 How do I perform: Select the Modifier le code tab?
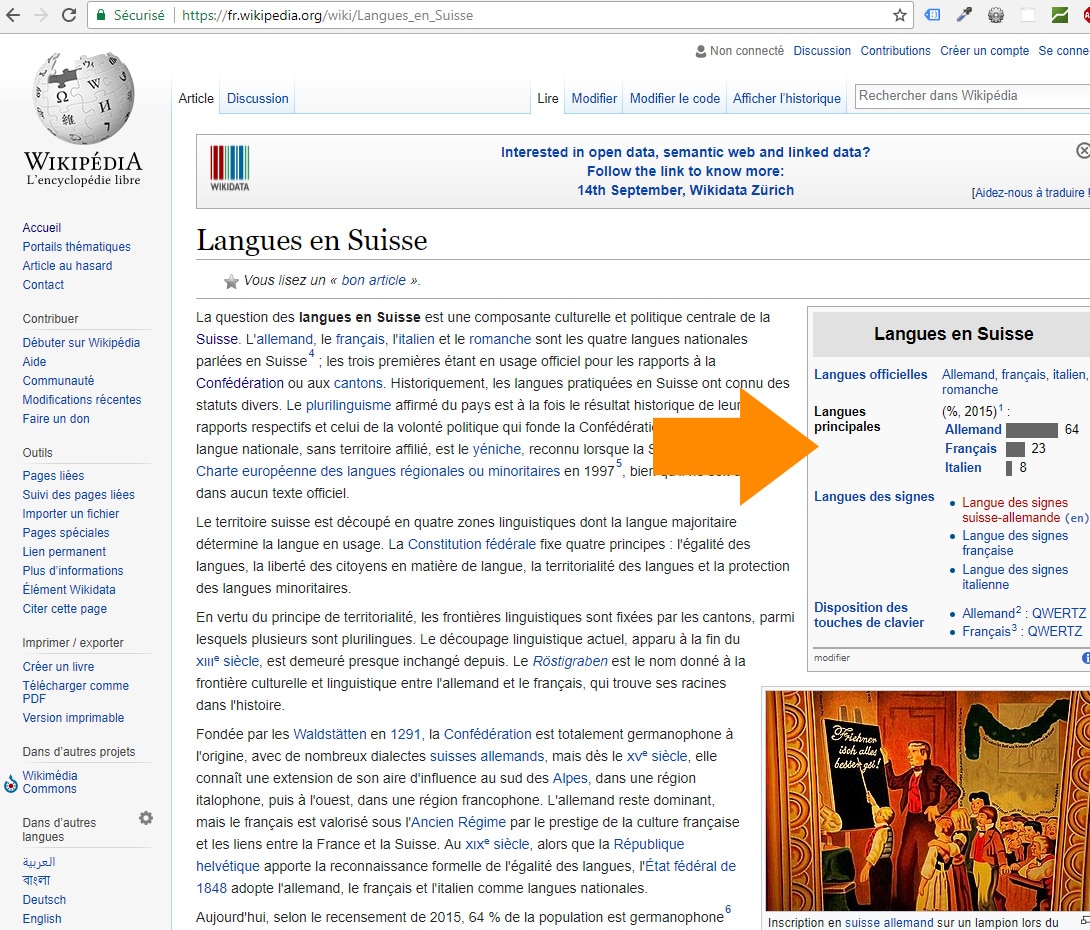[x=674, y=98]
